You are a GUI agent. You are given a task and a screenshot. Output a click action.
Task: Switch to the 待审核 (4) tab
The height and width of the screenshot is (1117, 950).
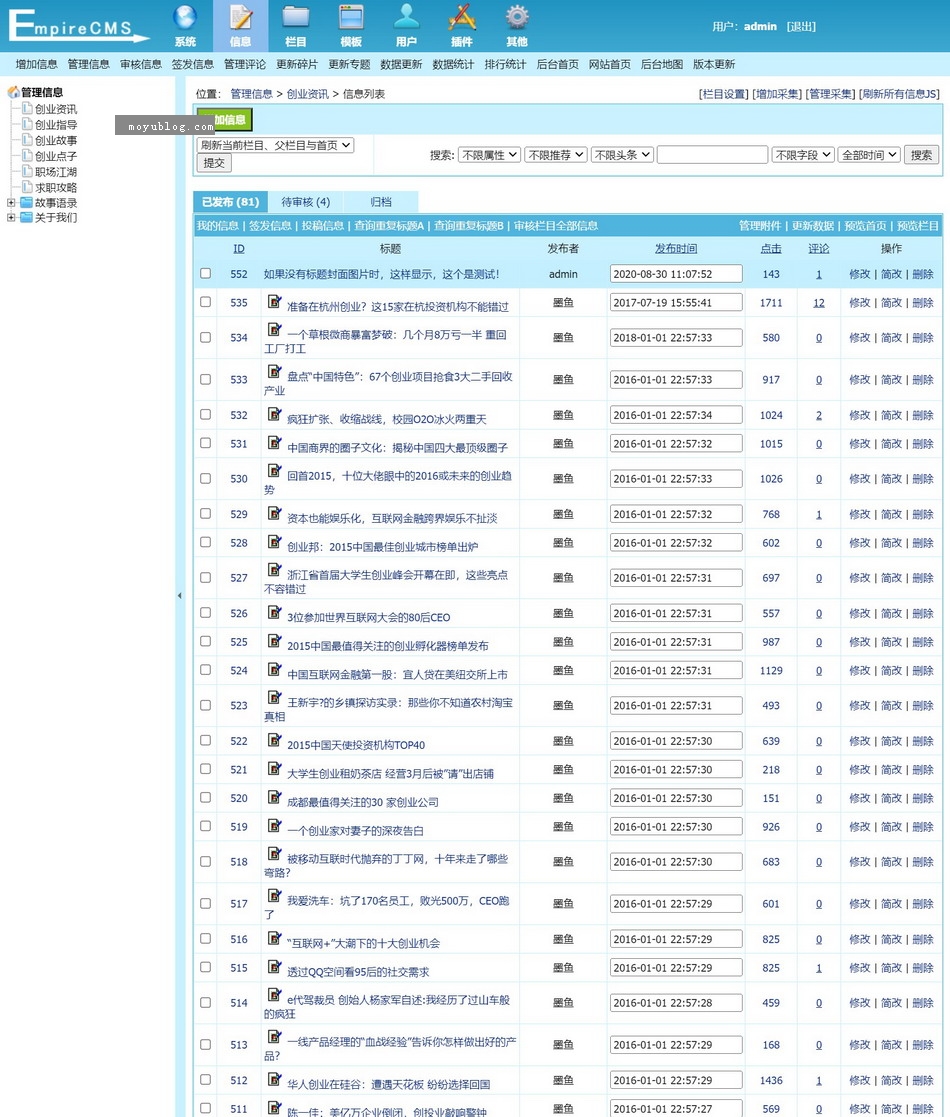[306, 202]
